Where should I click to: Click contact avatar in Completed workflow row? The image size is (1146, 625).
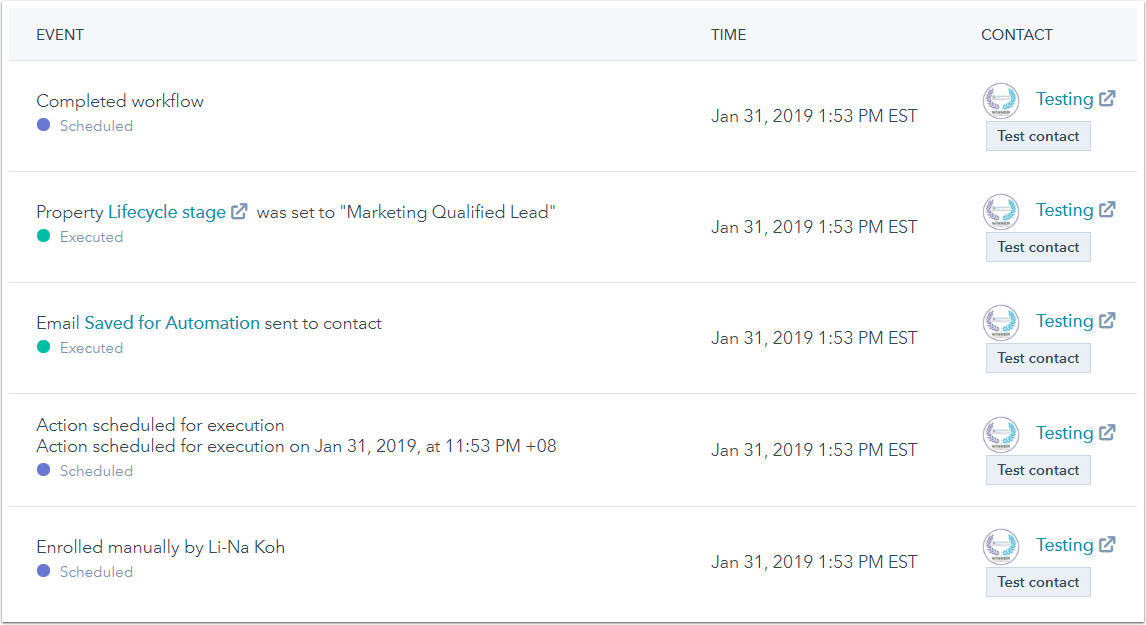(1001, 100)
